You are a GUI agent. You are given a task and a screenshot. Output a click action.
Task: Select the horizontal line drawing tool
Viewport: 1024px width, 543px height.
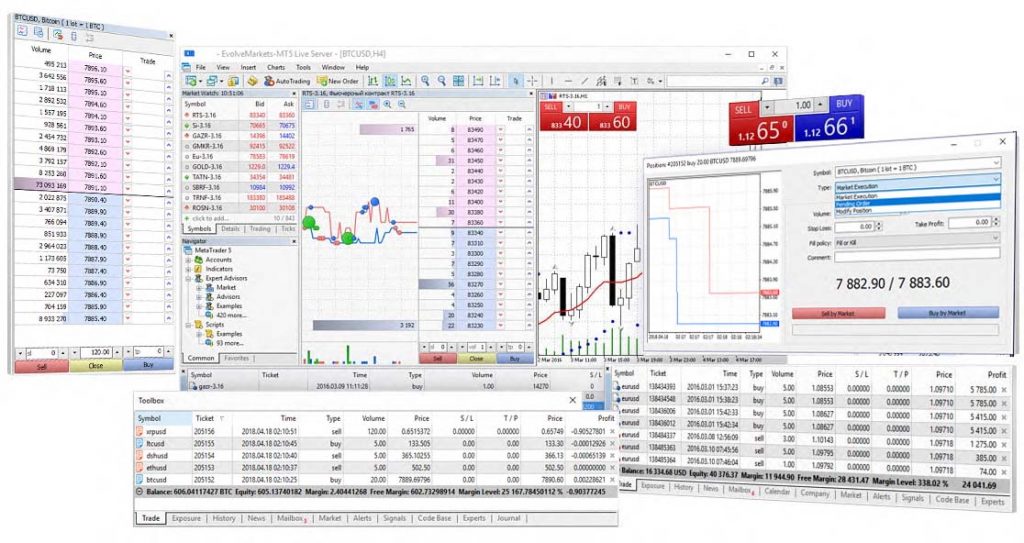[x=568, y=81]
